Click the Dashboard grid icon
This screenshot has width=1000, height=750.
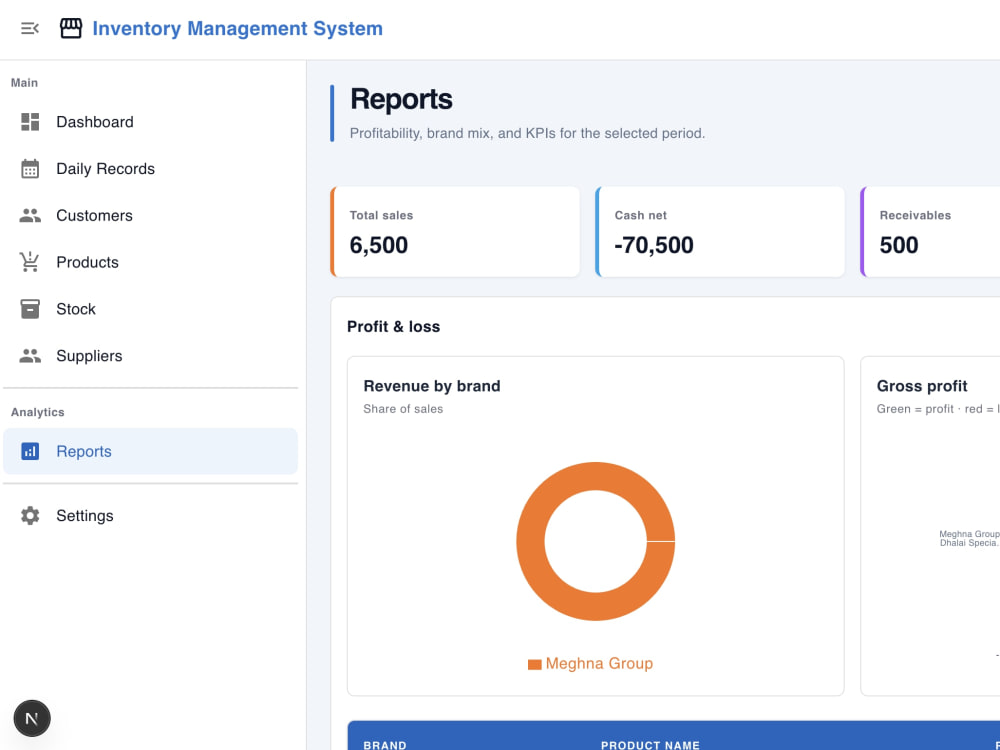tap(30, 122)
